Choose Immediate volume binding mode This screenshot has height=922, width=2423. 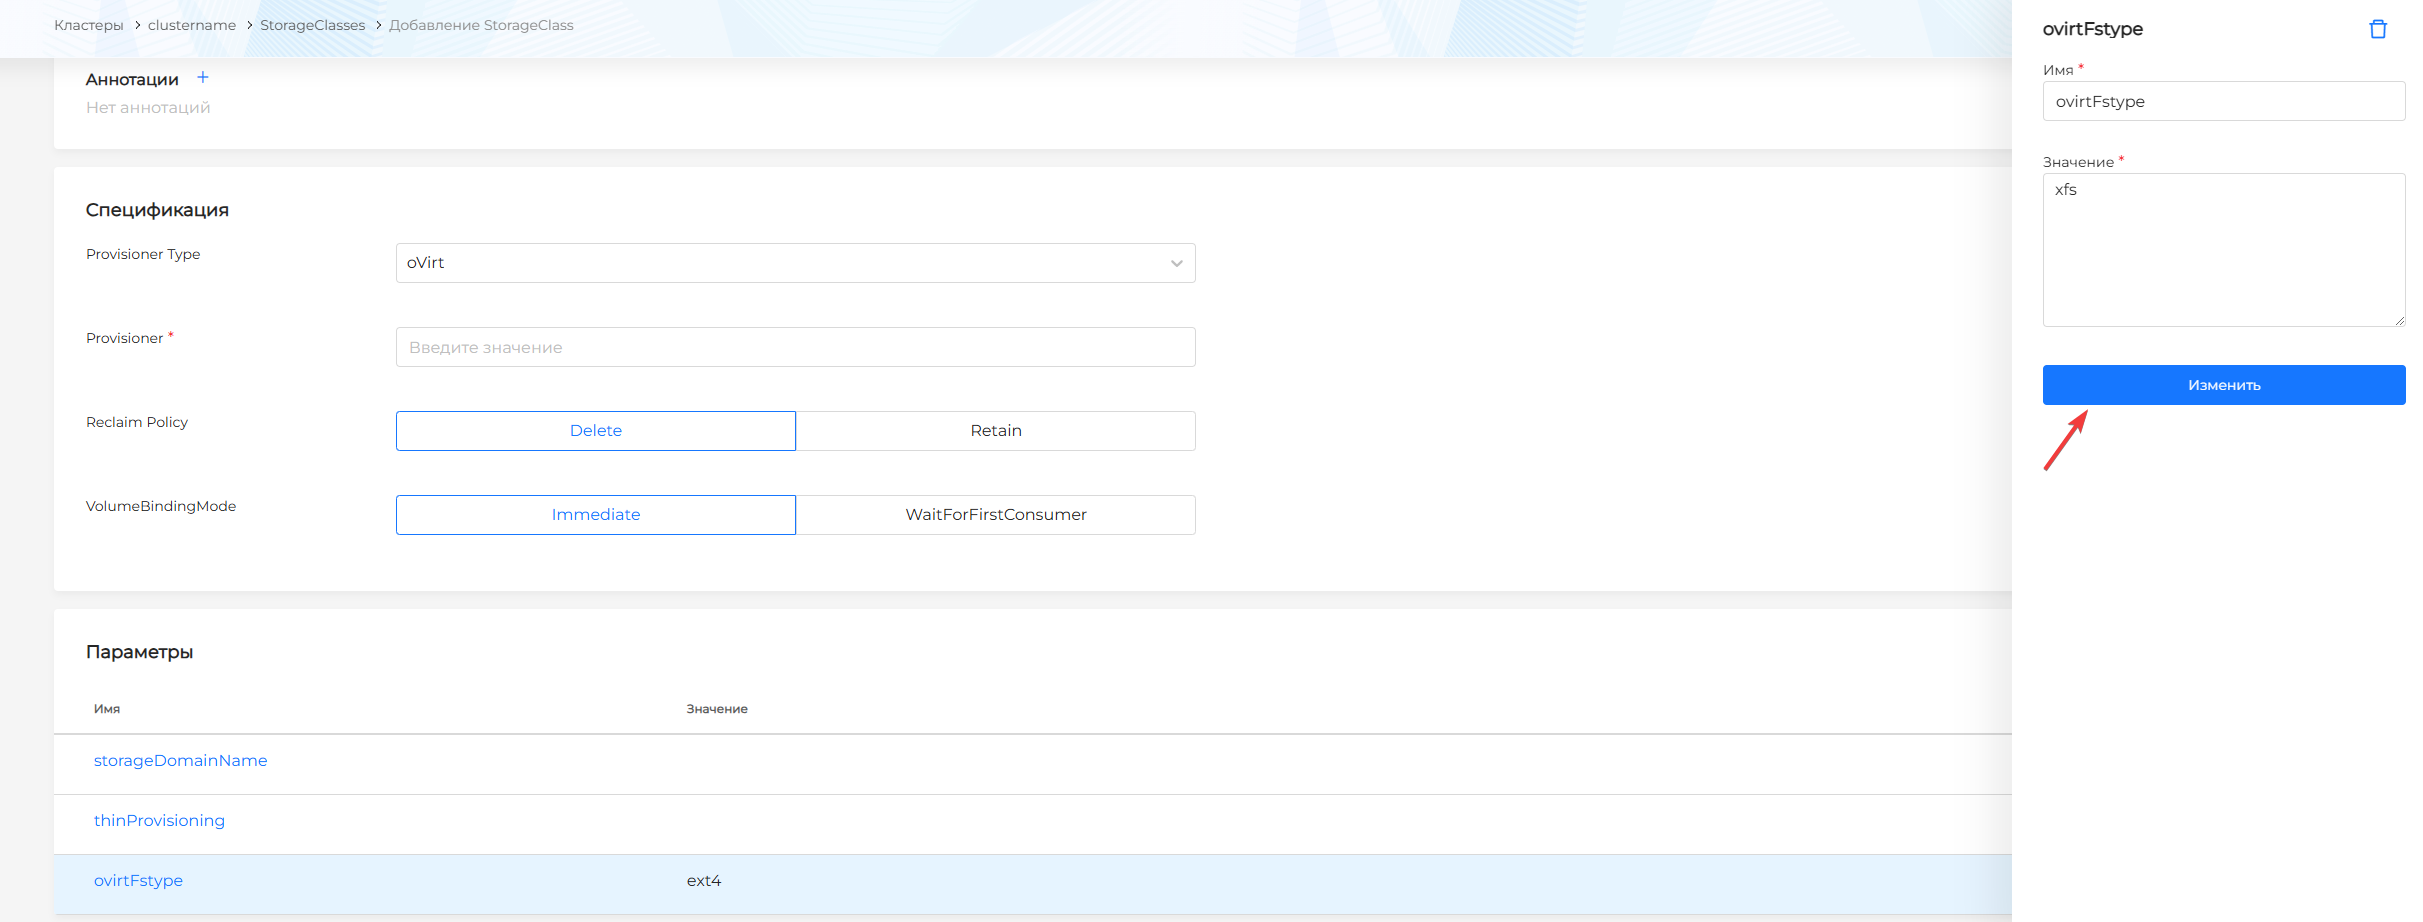pos(596,515)
